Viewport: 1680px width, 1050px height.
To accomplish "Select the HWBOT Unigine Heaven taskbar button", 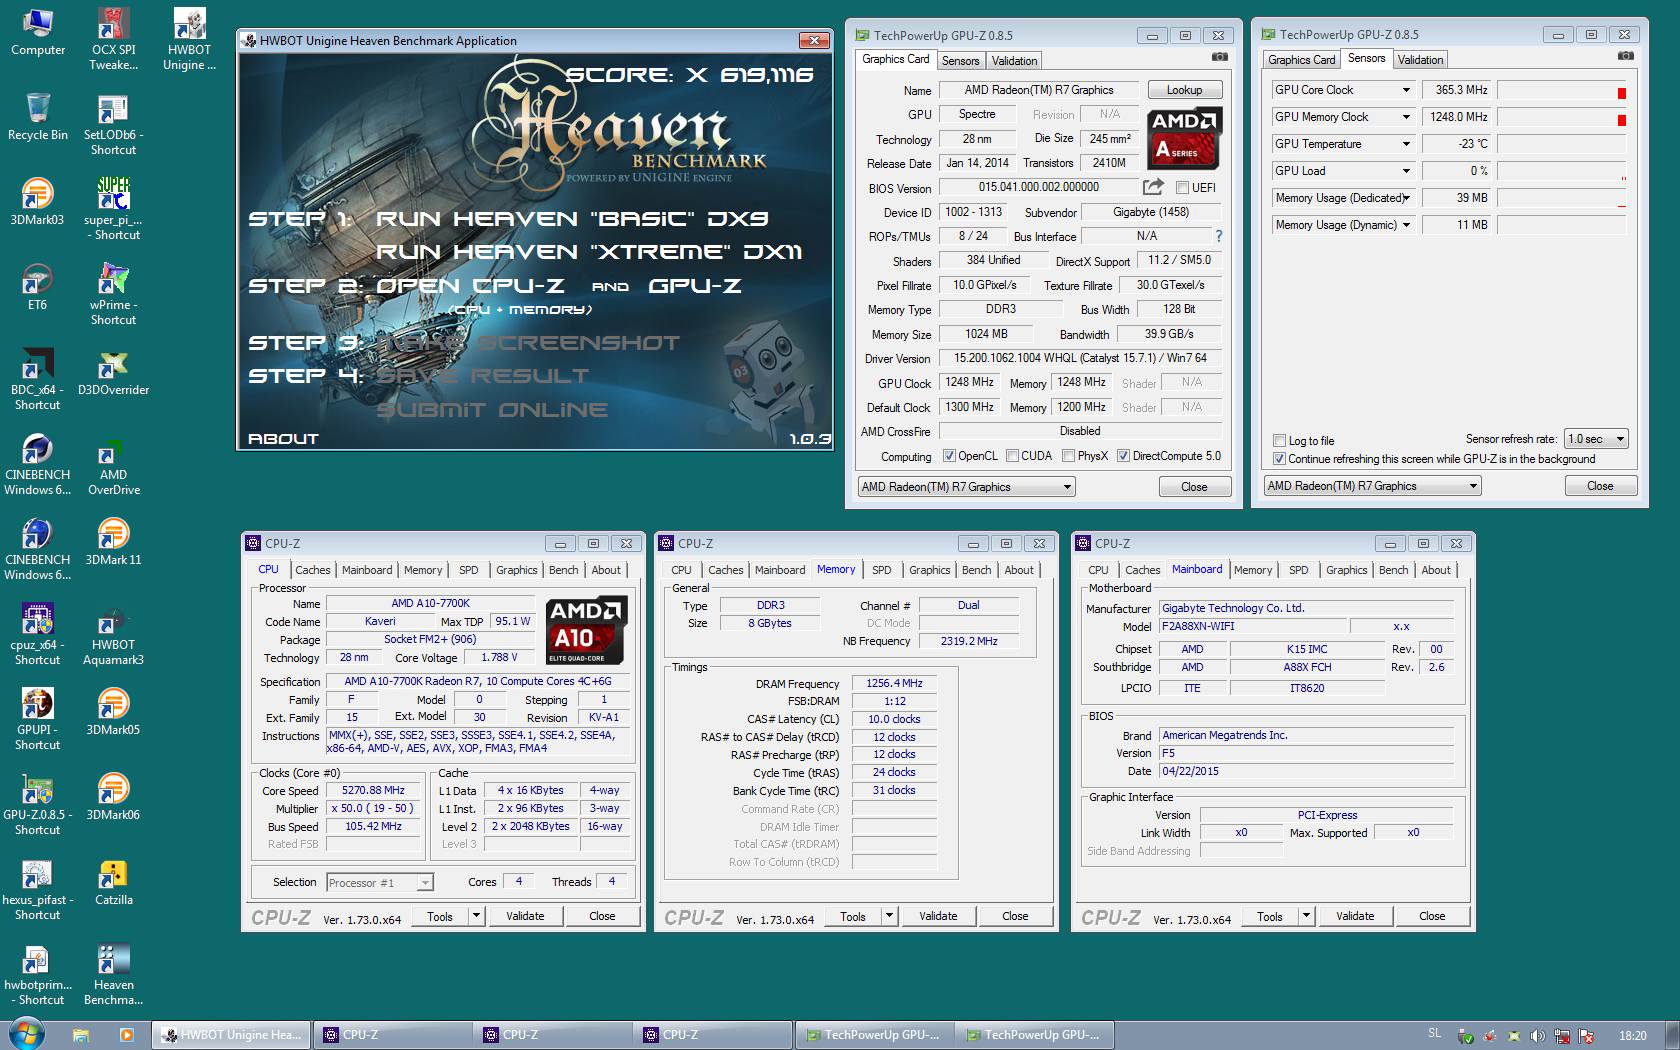I will (x=232, y=1035).
